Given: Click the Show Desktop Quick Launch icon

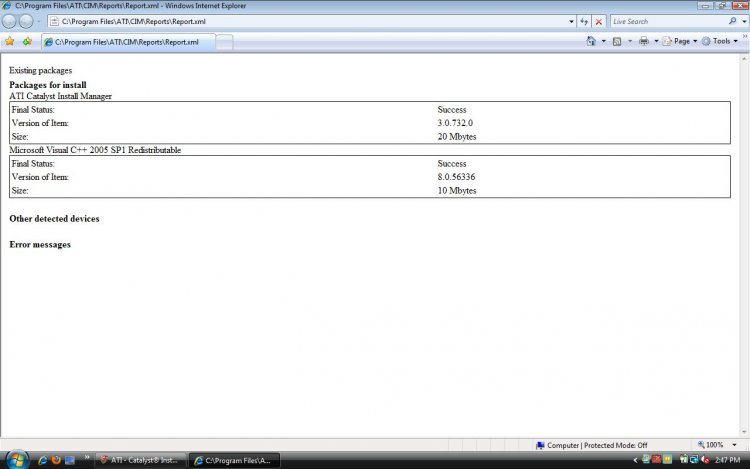Looking at the screenshot, I should click(70, 460).
